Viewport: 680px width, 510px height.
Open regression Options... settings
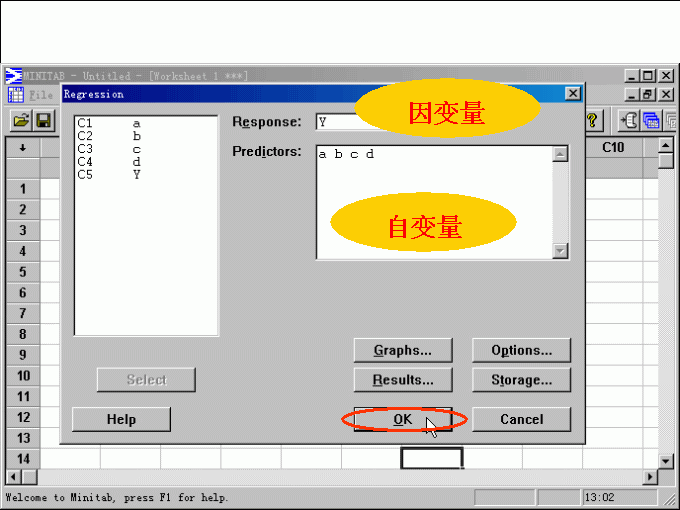(x=521, y=350)
